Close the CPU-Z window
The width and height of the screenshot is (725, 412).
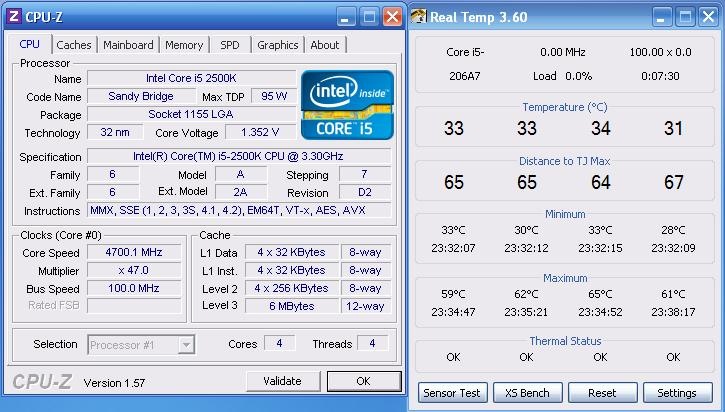393,17
